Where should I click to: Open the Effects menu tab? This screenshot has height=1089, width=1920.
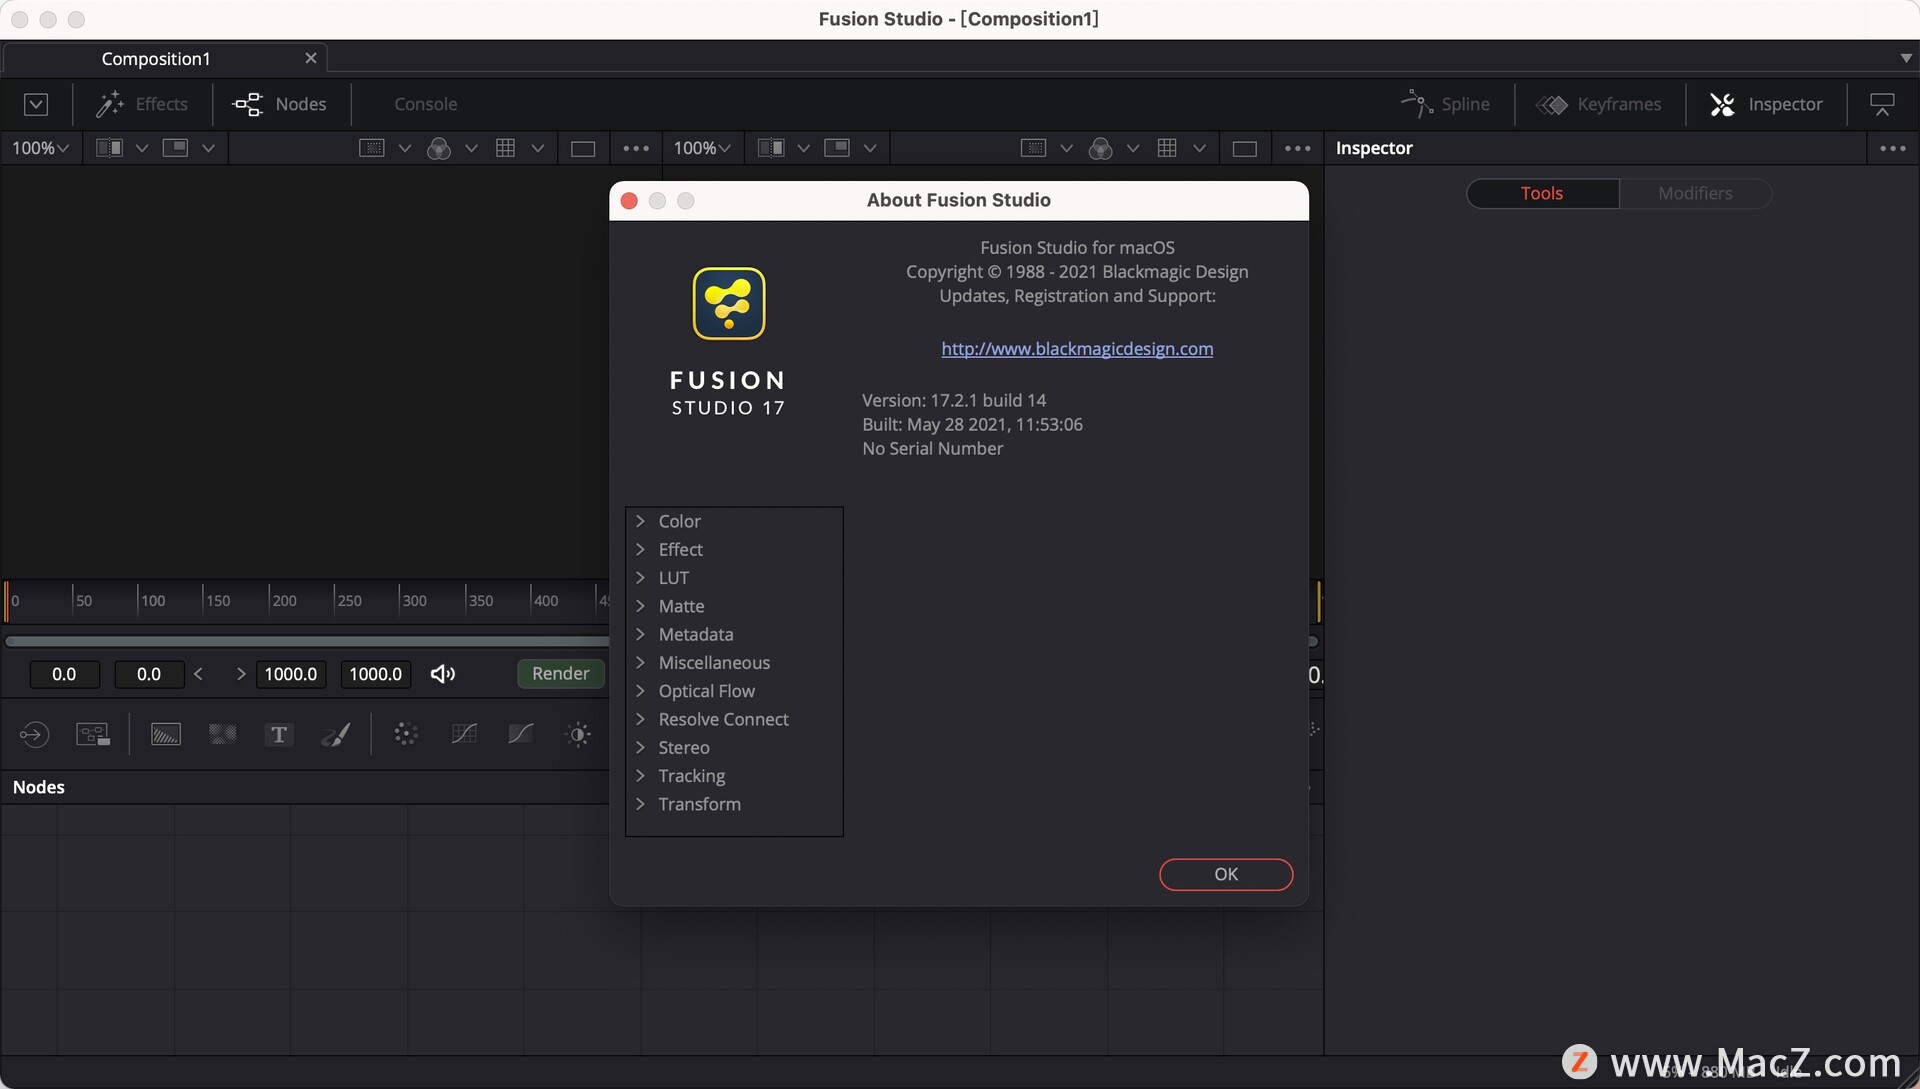pyautogui.click(x=142, y=102)
